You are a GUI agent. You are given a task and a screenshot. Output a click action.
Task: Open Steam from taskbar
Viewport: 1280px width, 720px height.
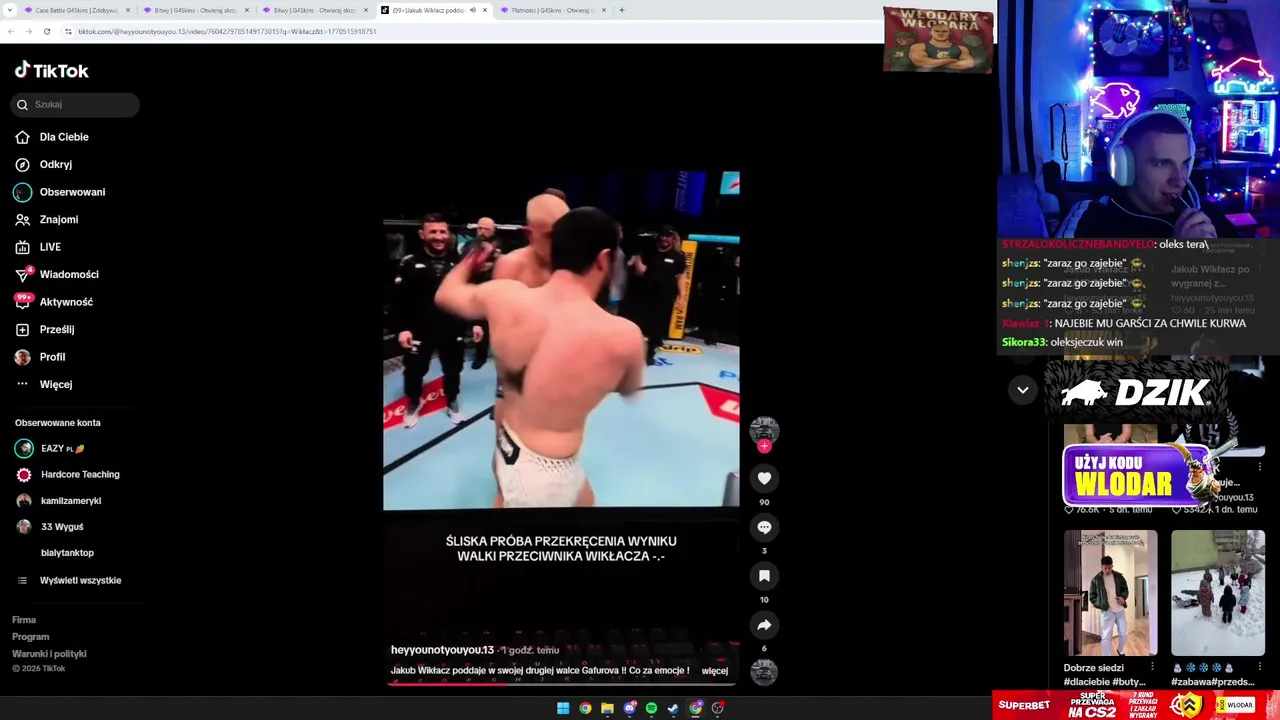673,708
